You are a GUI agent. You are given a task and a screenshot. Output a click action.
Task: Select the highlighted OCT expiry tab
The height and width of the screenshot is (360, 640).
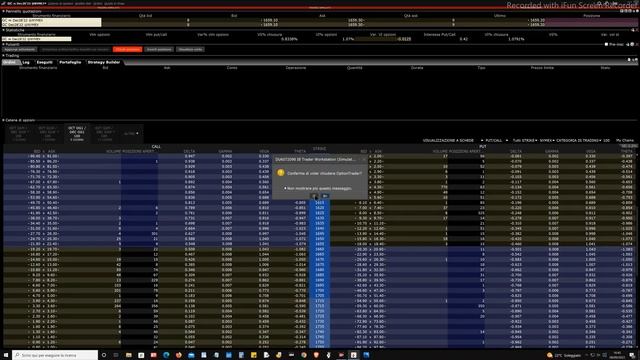77,133
